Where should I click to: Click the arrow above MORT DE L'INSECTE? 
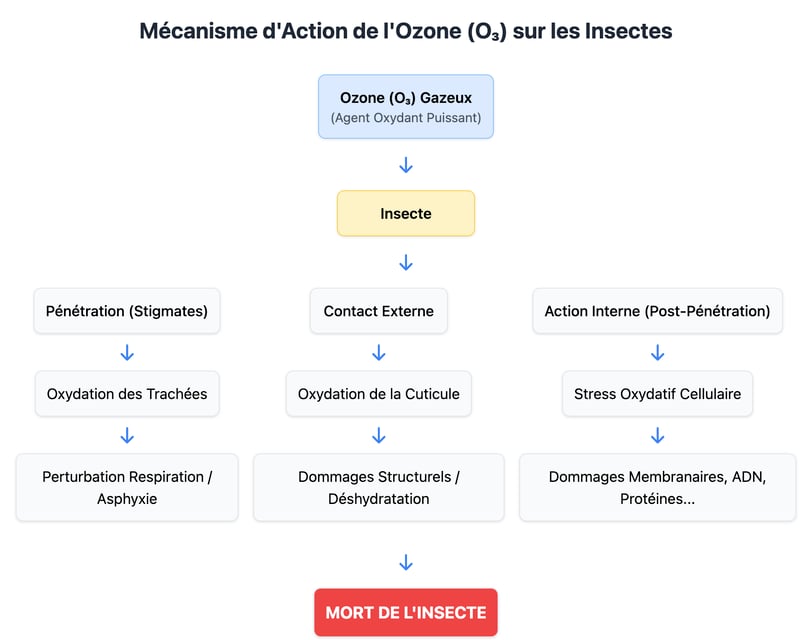406,562
